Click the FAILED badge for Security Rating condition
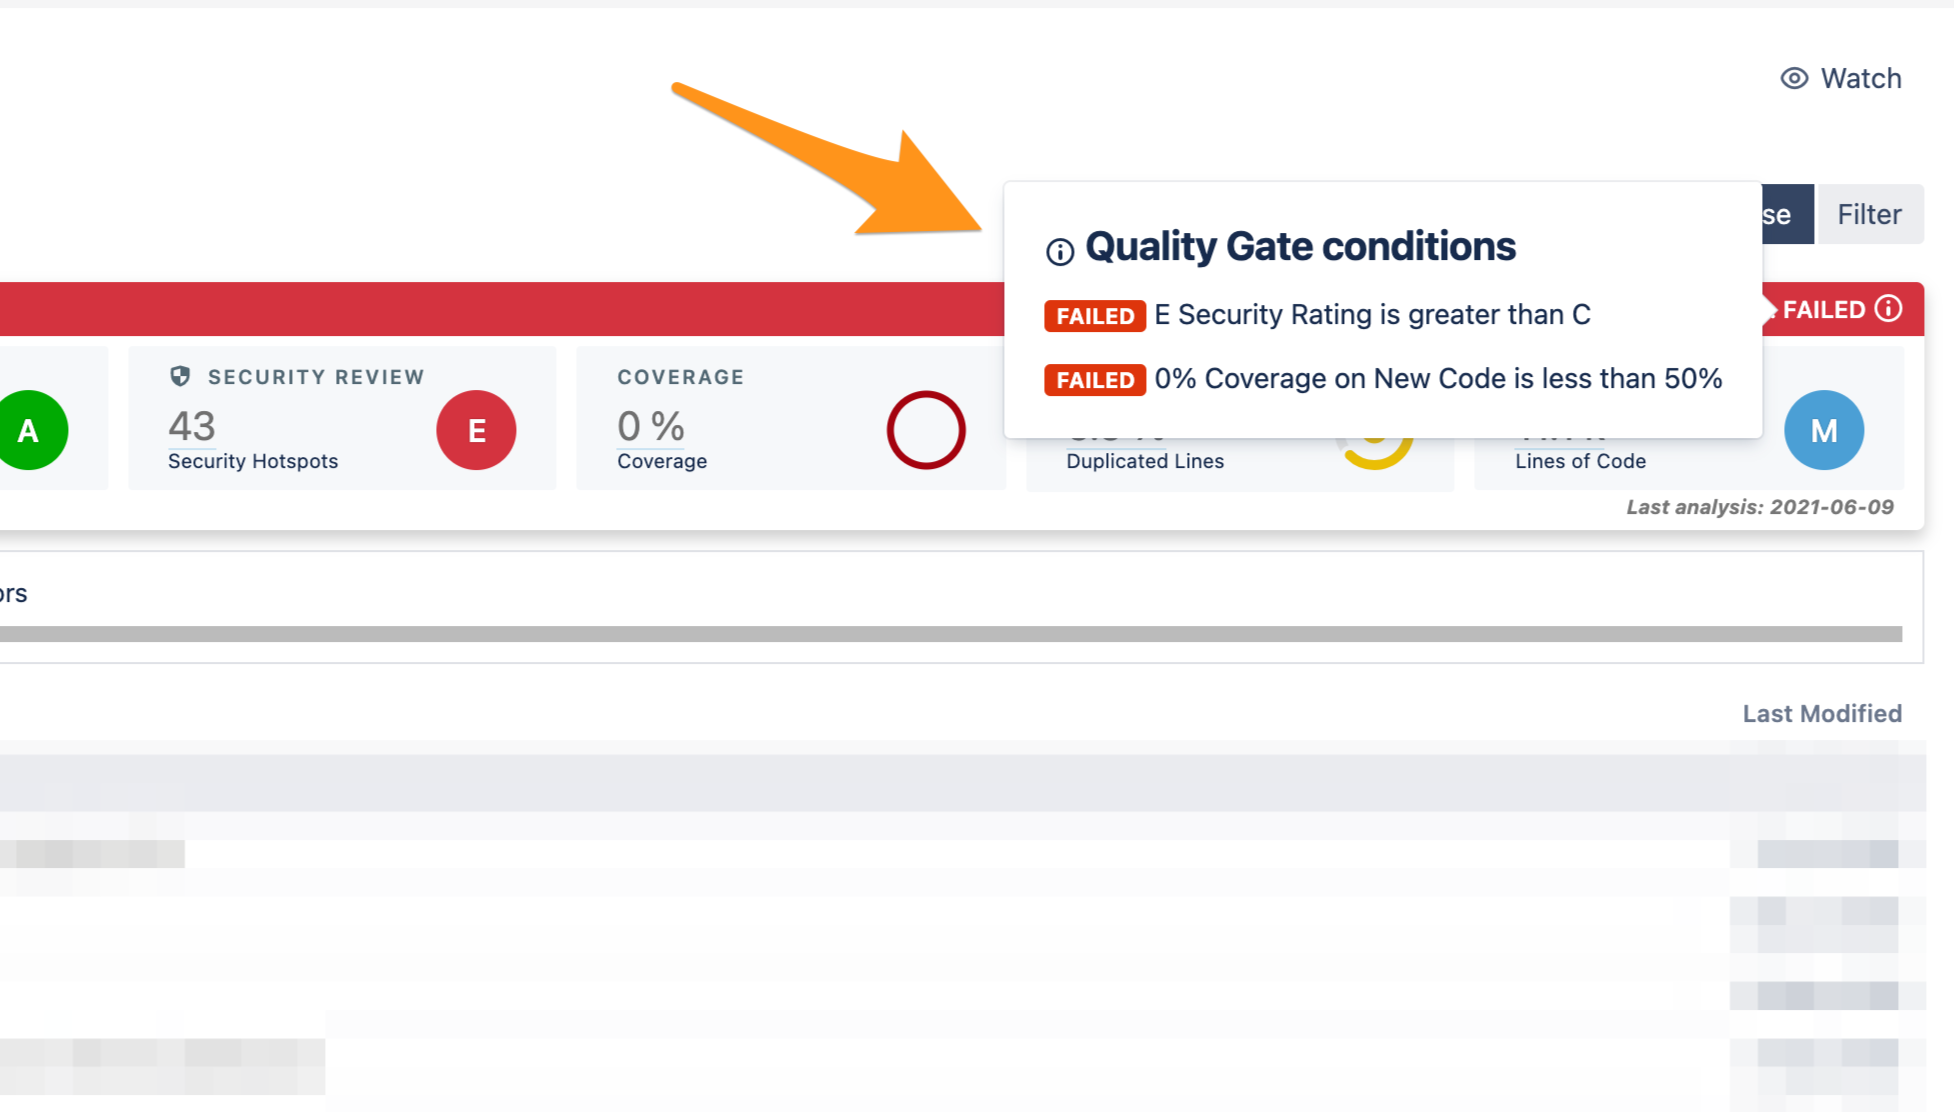The height and width of the screenshot is (1112, 1954). (x=1095, y=316)
